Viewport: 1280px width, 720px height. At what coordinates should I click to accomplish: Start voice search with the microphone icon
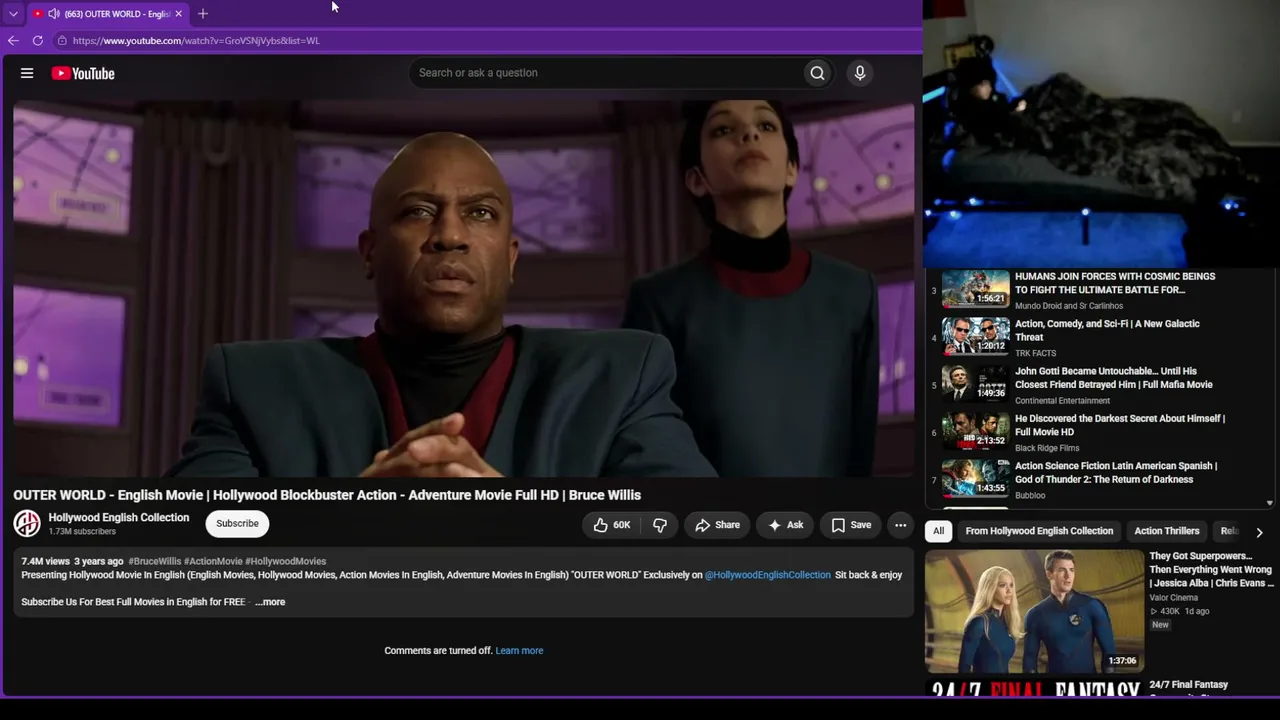coord(859,73)
